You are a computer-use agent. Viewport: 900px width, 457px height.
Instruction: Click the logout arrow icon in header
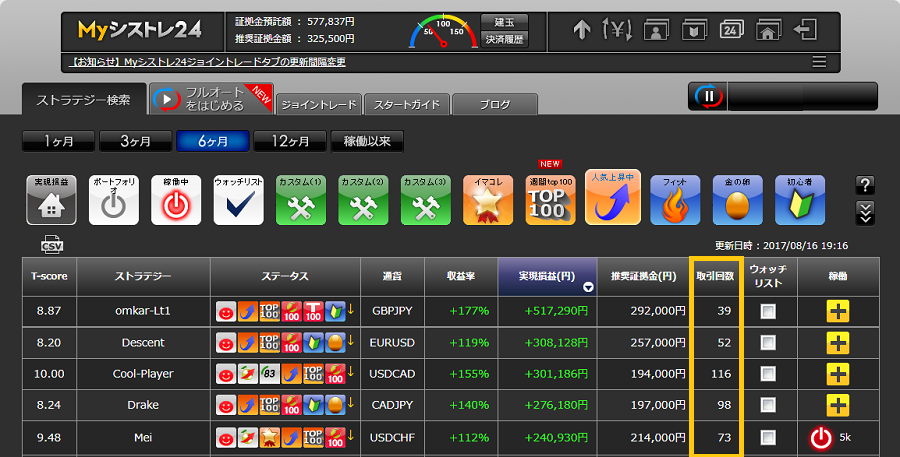(804, 30)
